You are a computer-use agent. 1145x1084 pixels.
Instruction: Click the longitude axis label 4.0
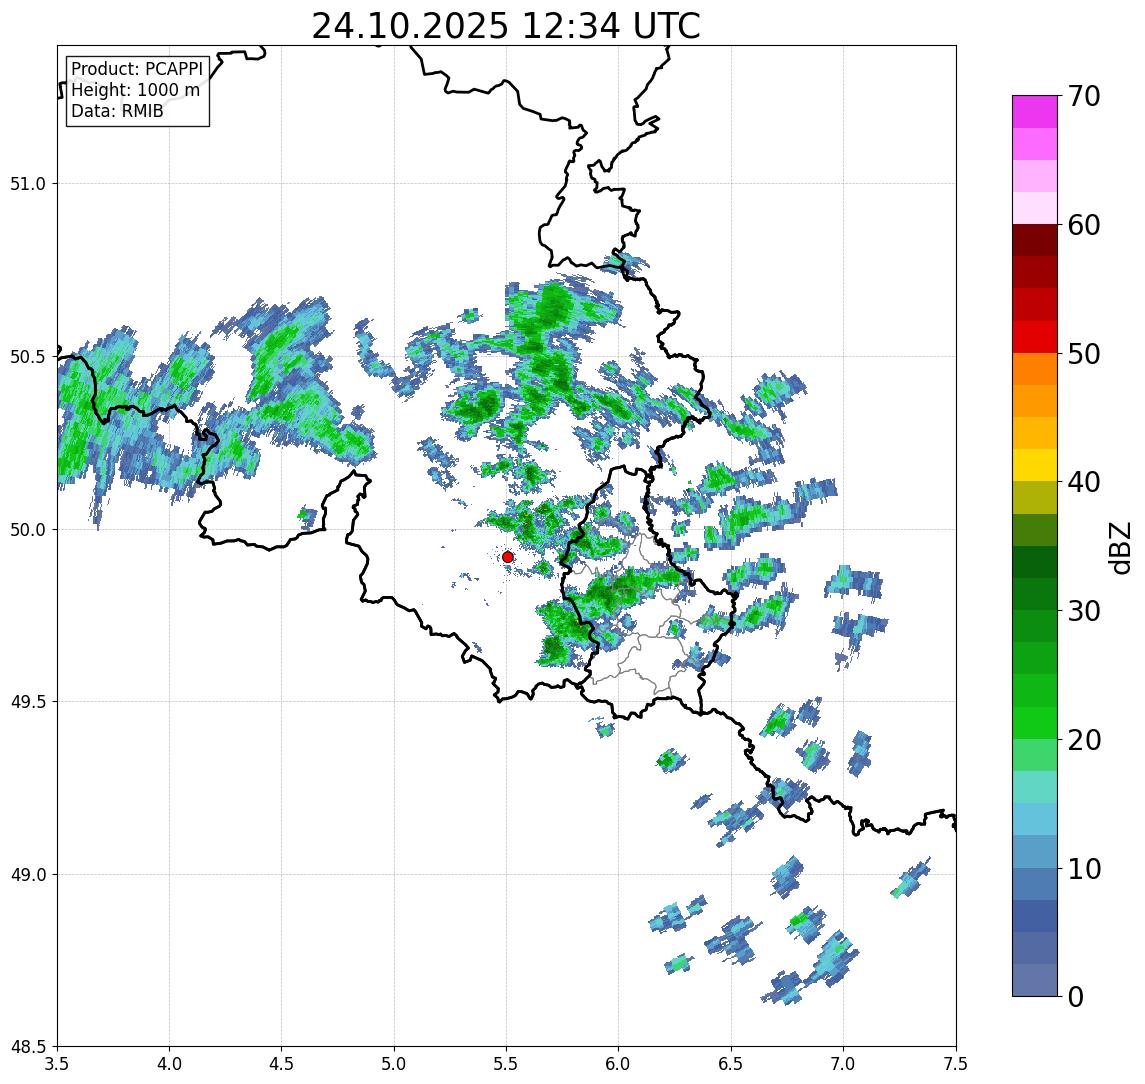click(x=169, y=1064)
